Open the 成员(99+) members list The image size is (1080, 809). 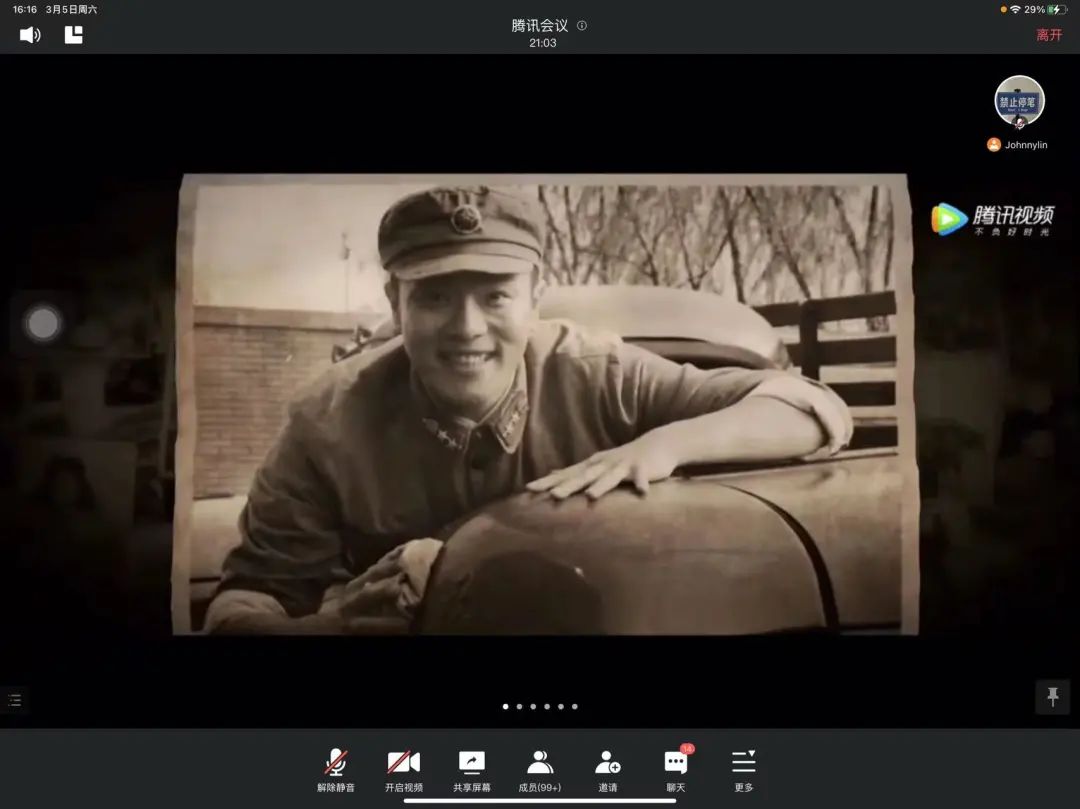point(540,770)
